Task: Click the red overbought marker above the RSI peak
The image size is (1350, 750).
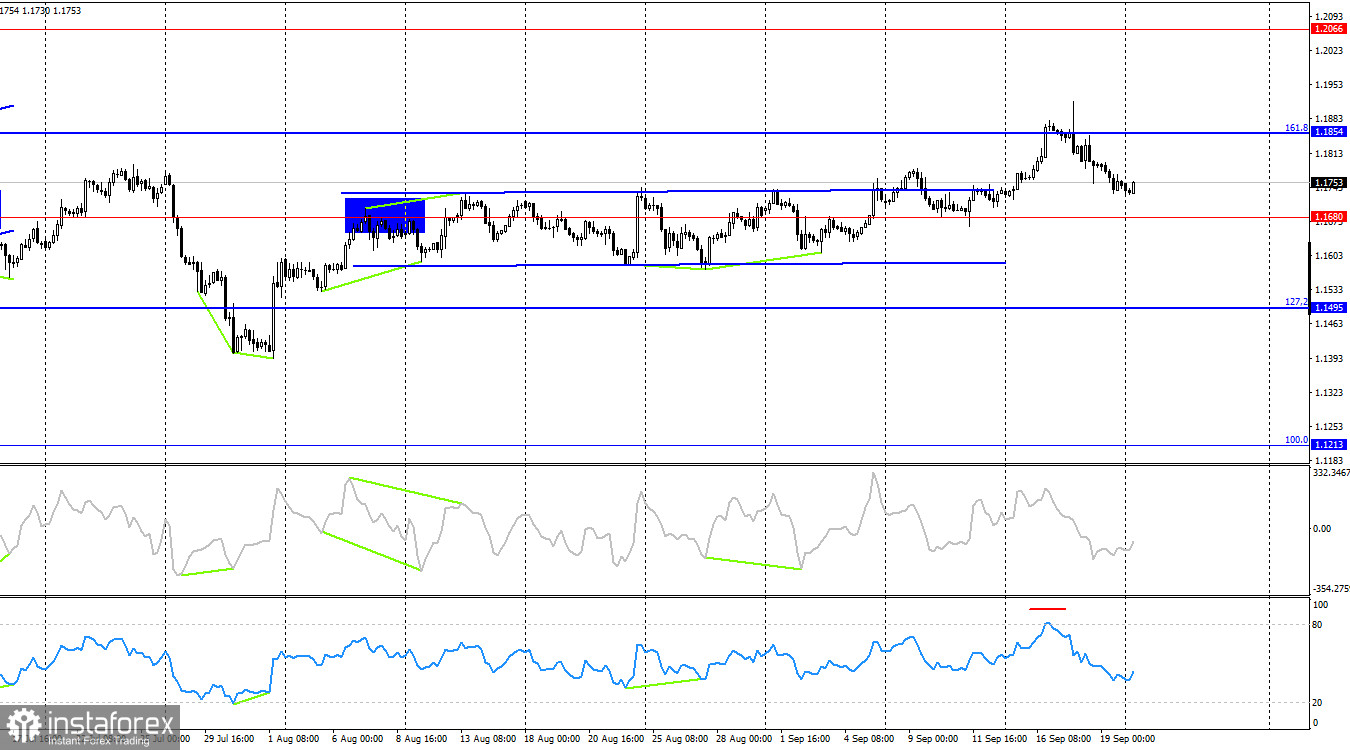Action: pos(1048,608)
